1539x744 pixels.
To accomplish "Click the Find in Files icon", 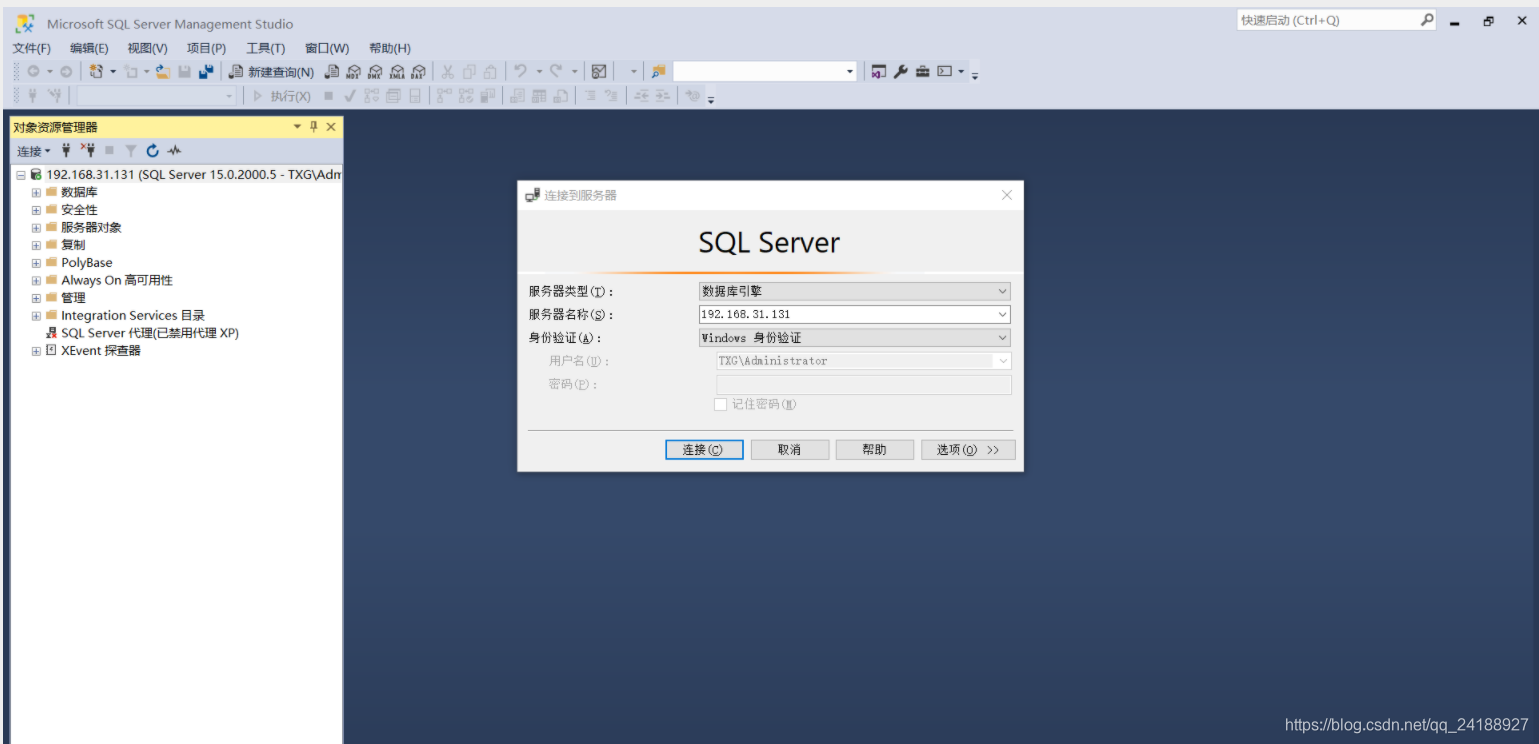I will pos(658,72).
